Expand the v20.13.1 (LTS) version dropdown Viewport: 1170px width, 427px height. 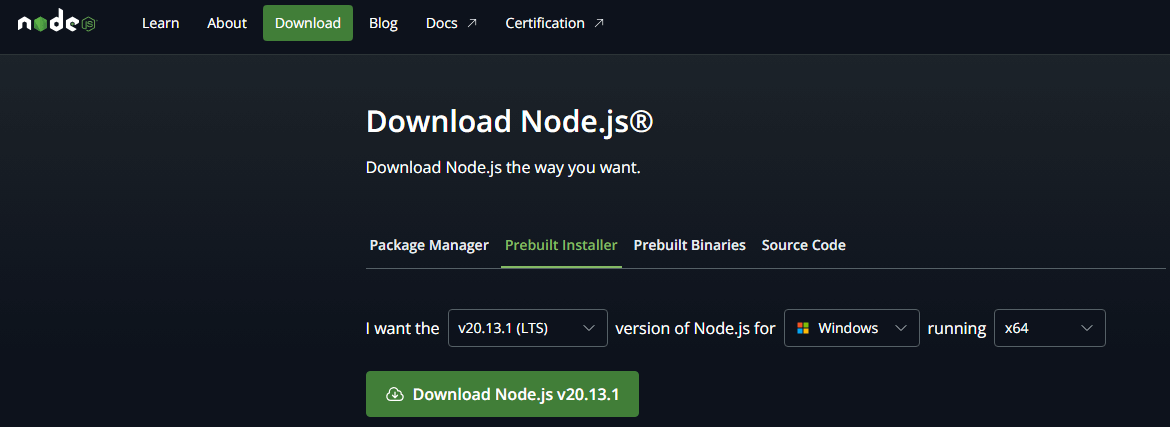point(527,328)
